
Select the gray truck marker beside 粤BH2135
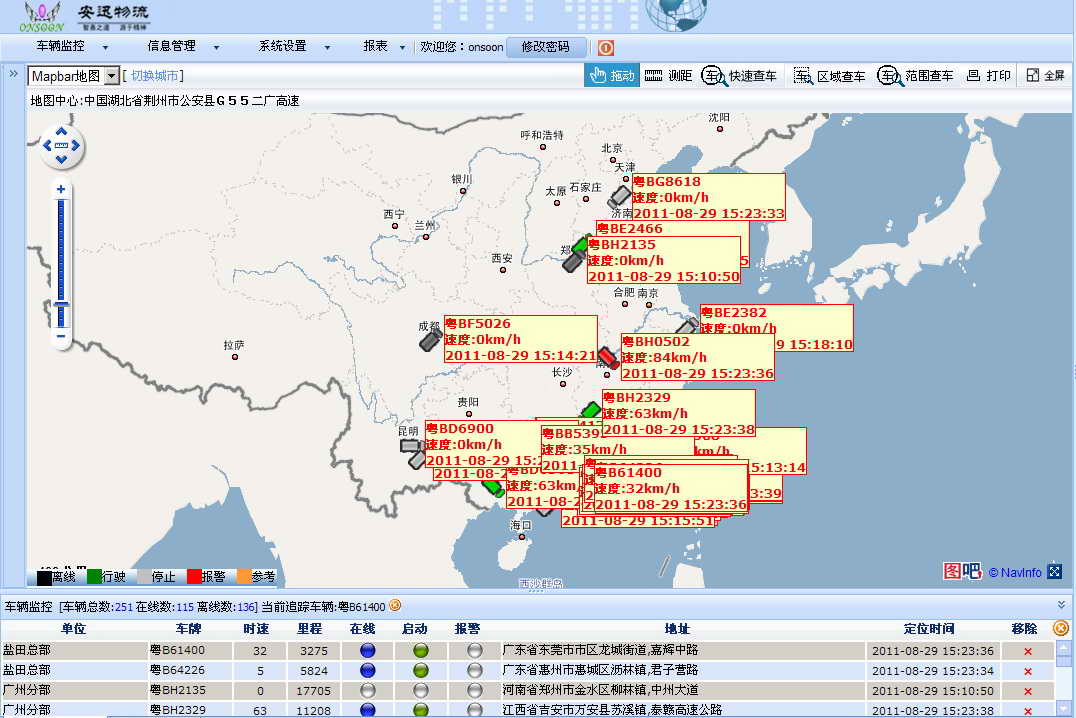coord(574,262)
